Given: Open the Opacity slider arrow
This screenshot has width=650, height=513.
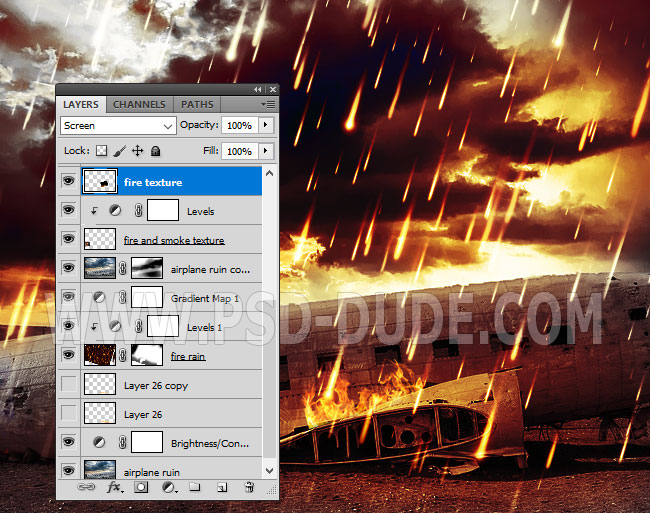Looking at the screenshot, I should click(x=266, y=125).
